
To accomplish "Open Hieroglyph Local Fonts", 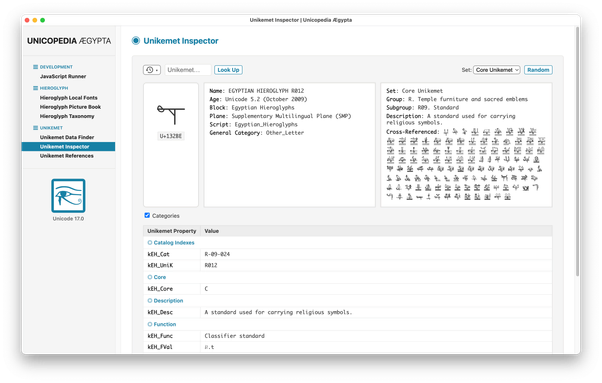I will click(69, 98).
